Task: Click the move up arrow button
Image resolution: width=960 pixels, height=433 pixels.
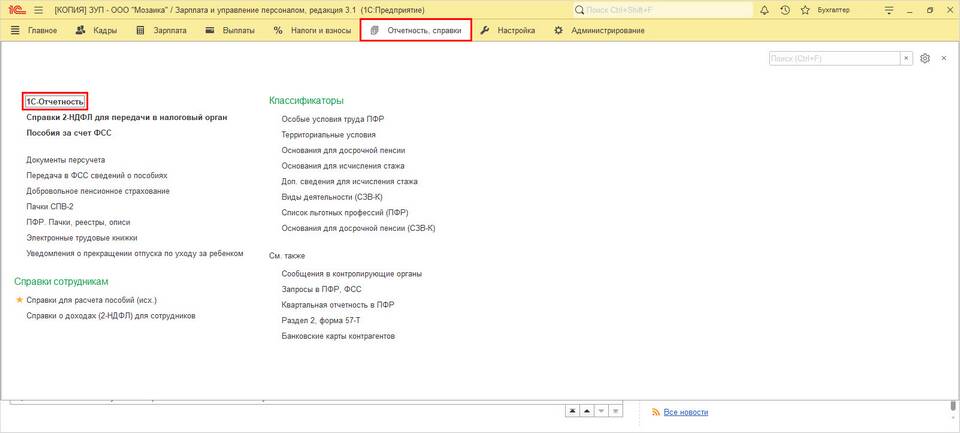Action: click(x=587, y=411)
